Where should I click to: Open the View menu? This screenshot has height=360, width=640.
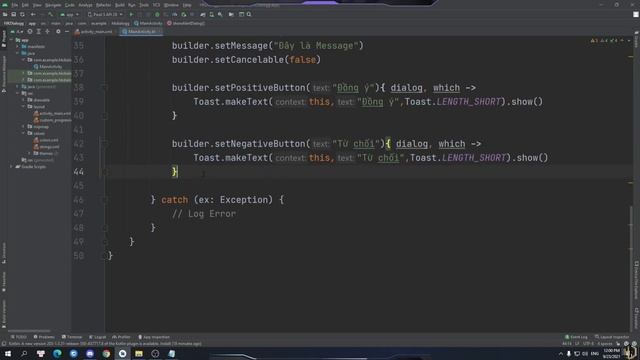(37, 5)
